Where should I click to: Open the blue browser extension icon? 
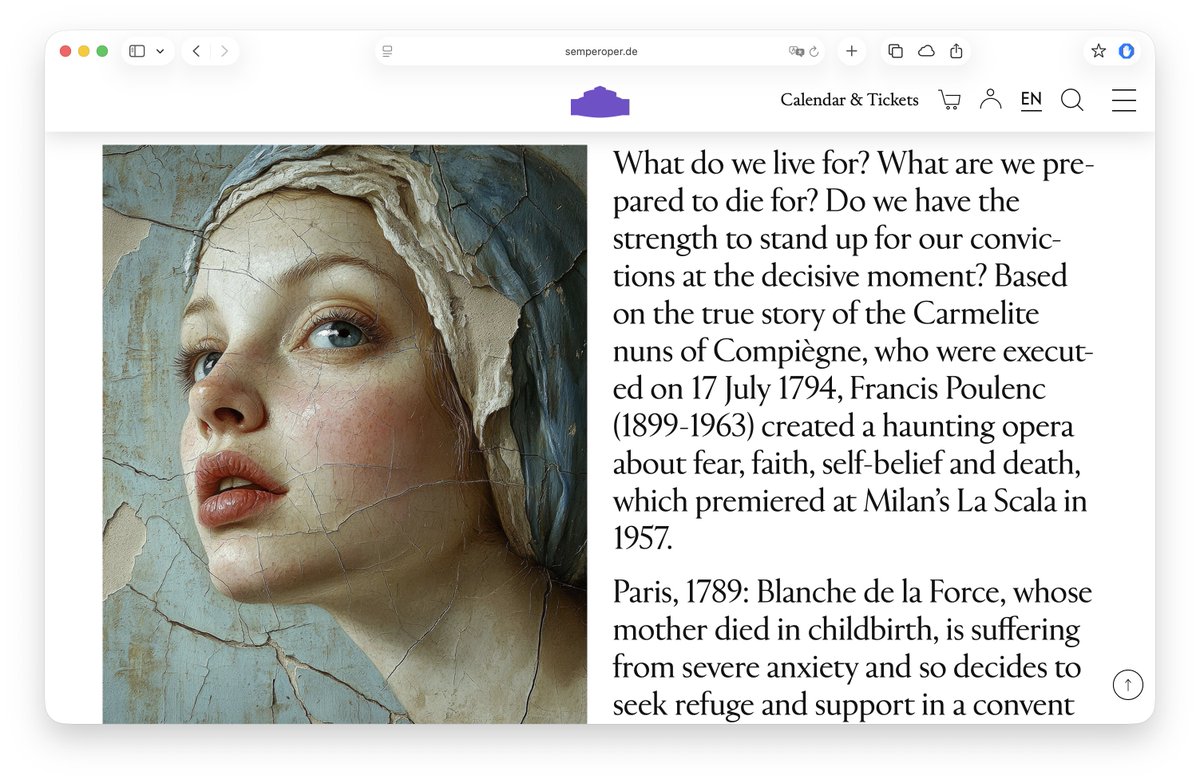(1126, 51)
